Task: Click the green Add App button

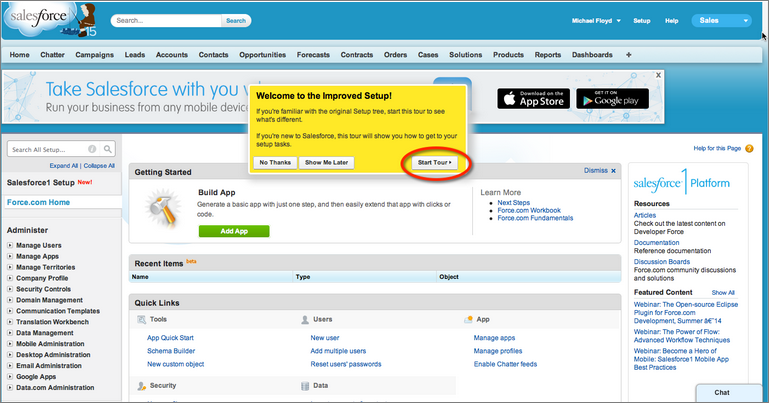Action: 234,231
